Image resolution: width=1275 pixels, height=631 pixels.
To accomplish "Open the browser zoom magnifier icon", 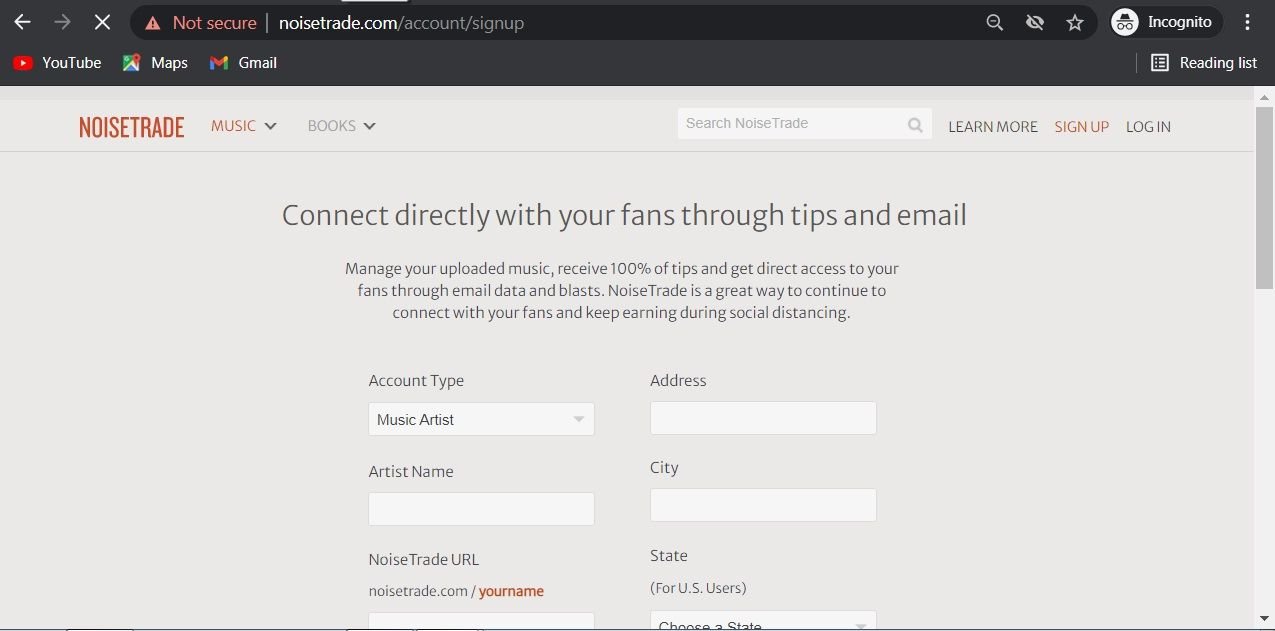I will tap(994, 22).
